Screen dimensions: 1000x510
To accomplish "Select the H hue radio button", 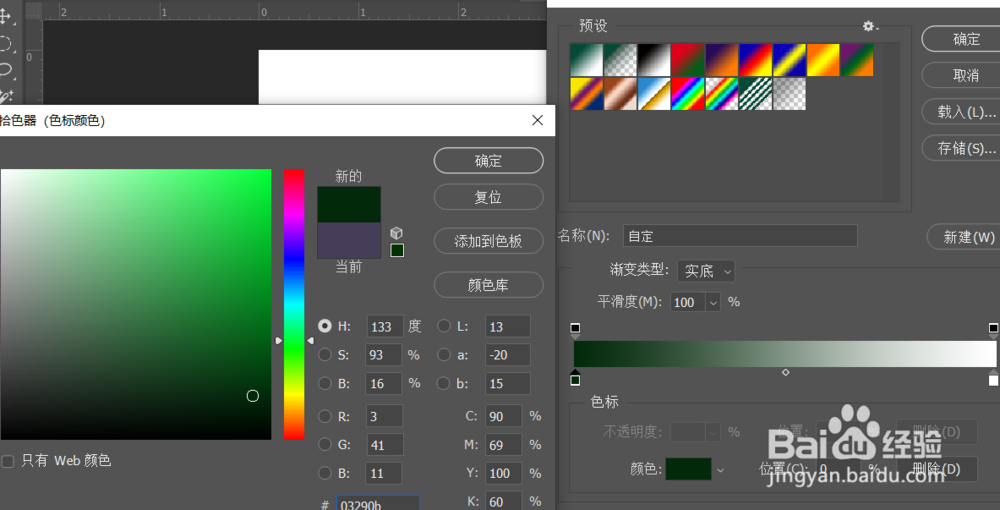I will coord(325,326).
